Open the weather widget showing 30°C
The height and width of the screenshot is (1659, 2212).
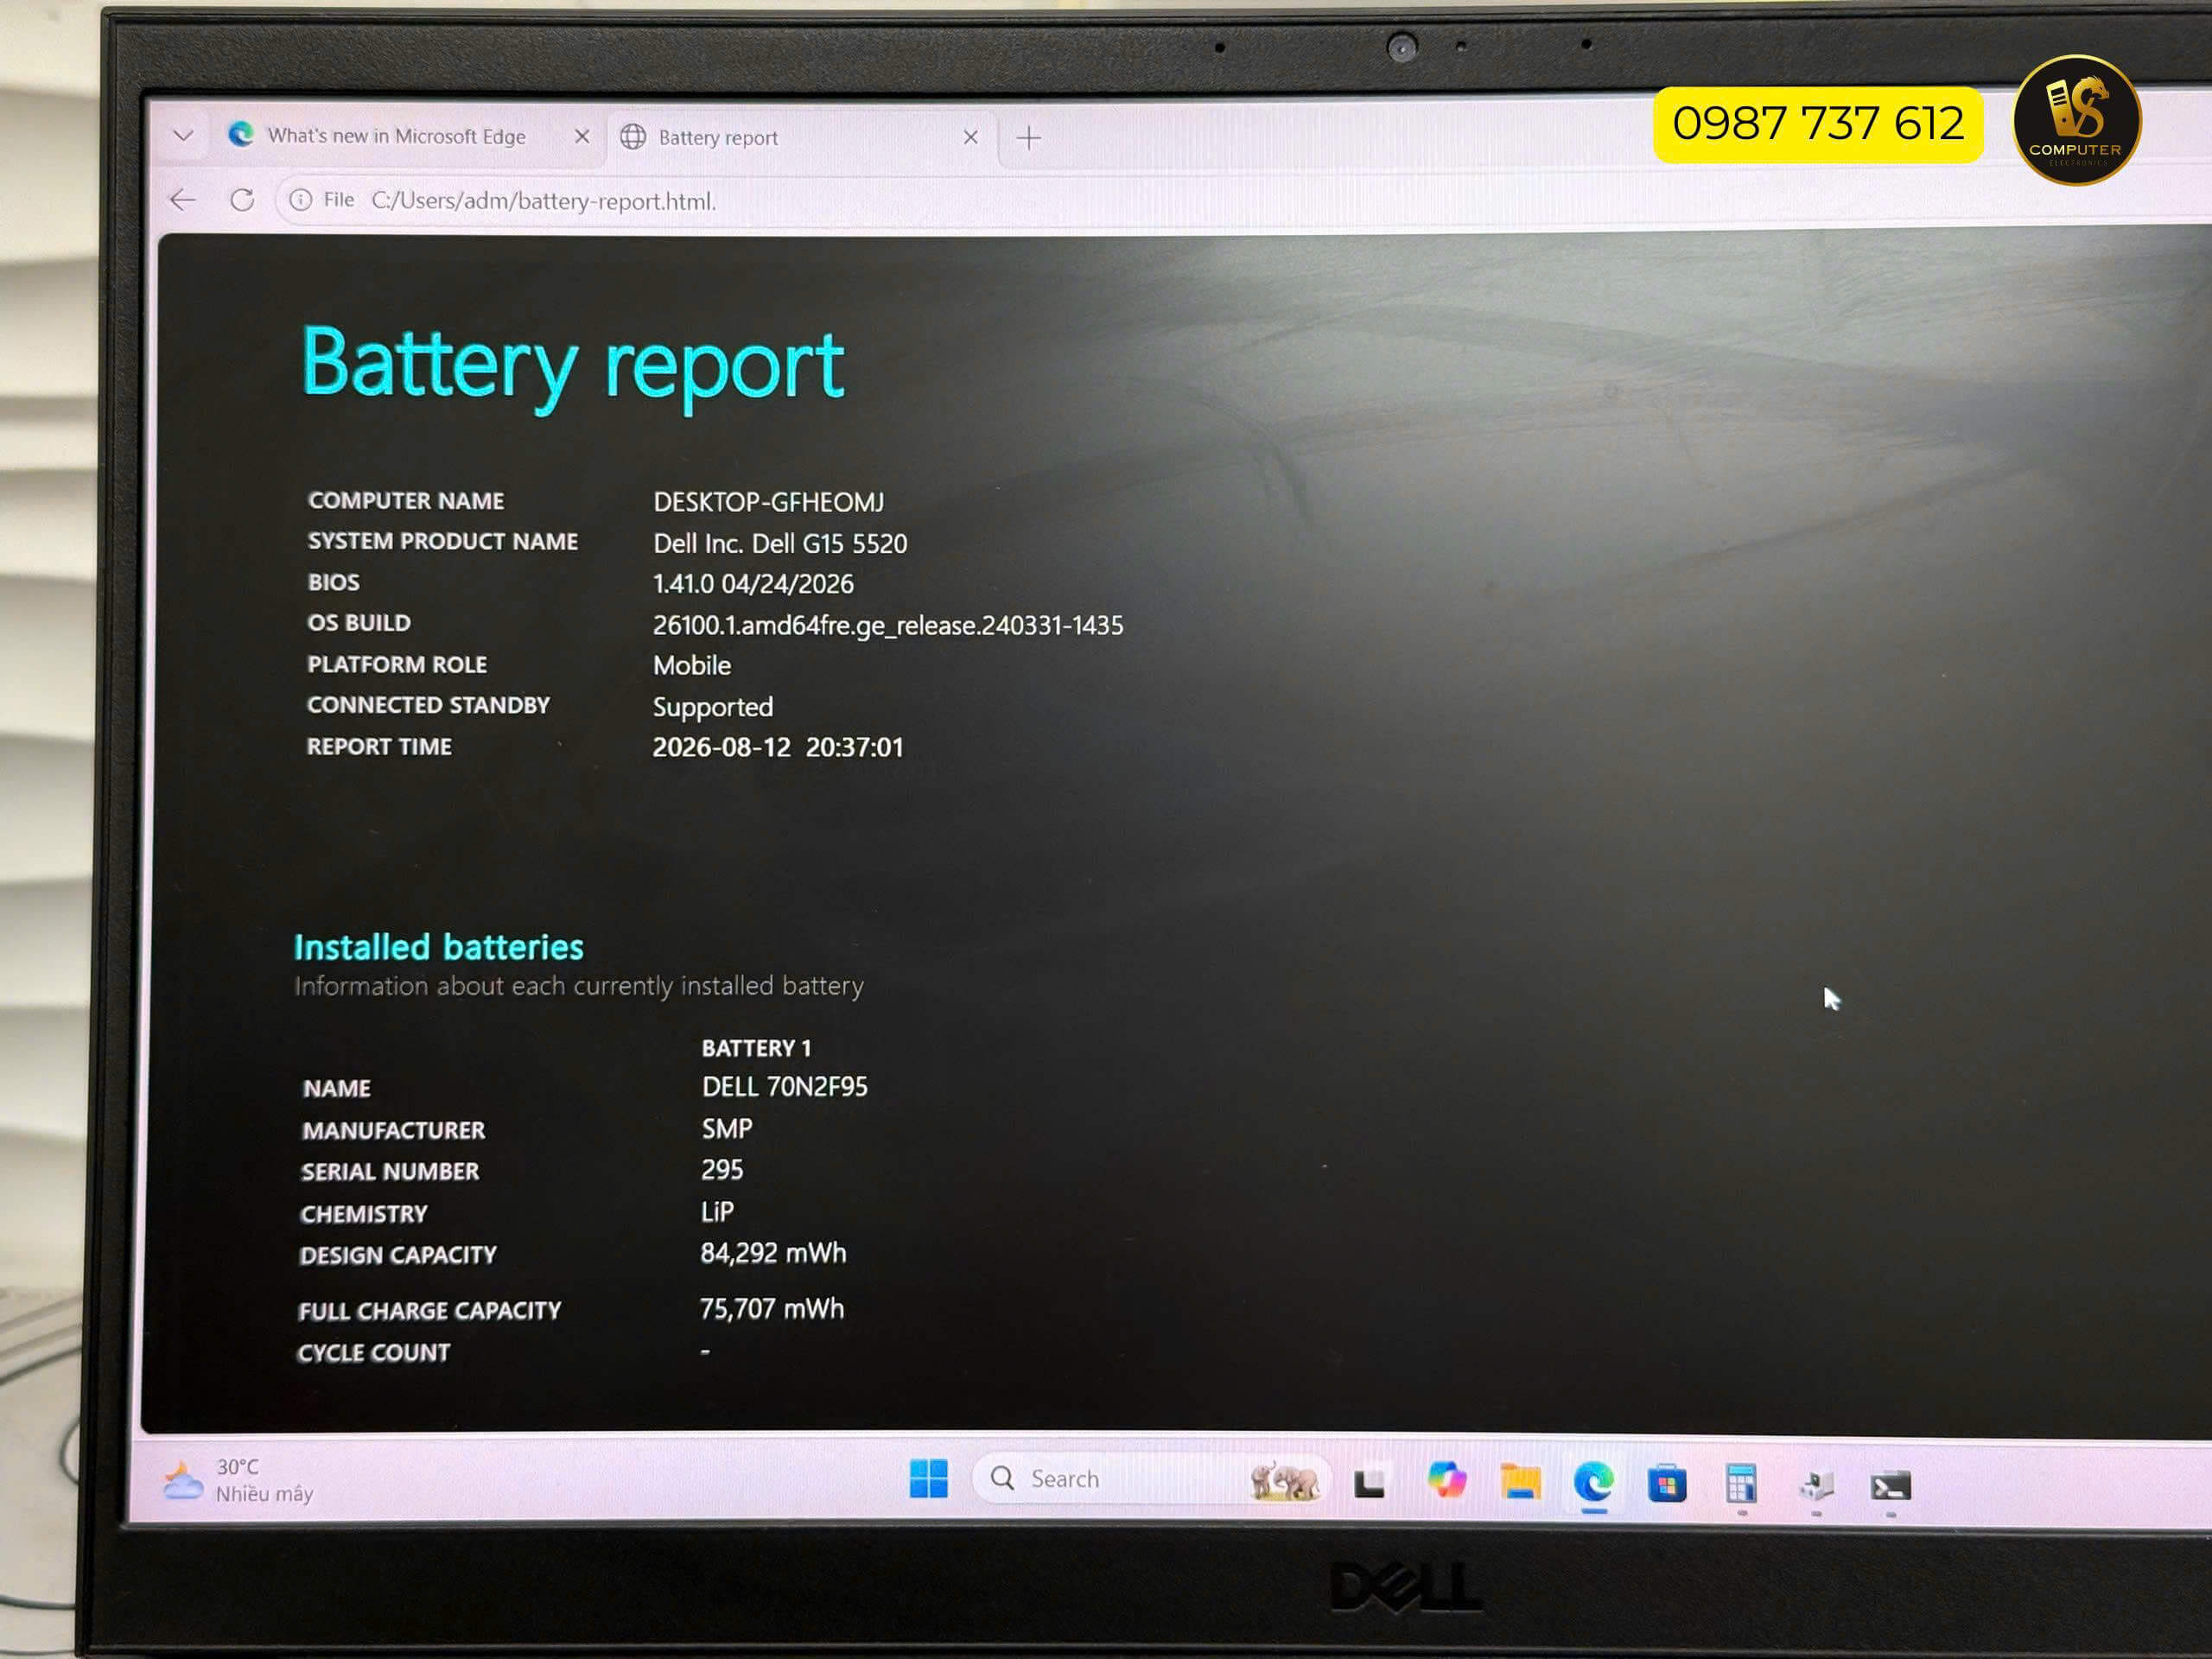[x=238, y=1480]
